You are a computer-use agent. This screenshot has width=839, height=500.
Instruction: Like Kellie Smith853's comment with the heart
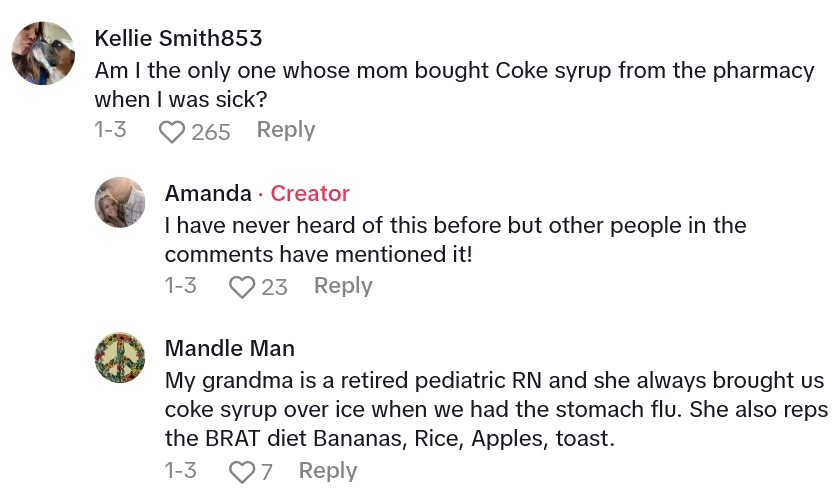tap(172, 131)
